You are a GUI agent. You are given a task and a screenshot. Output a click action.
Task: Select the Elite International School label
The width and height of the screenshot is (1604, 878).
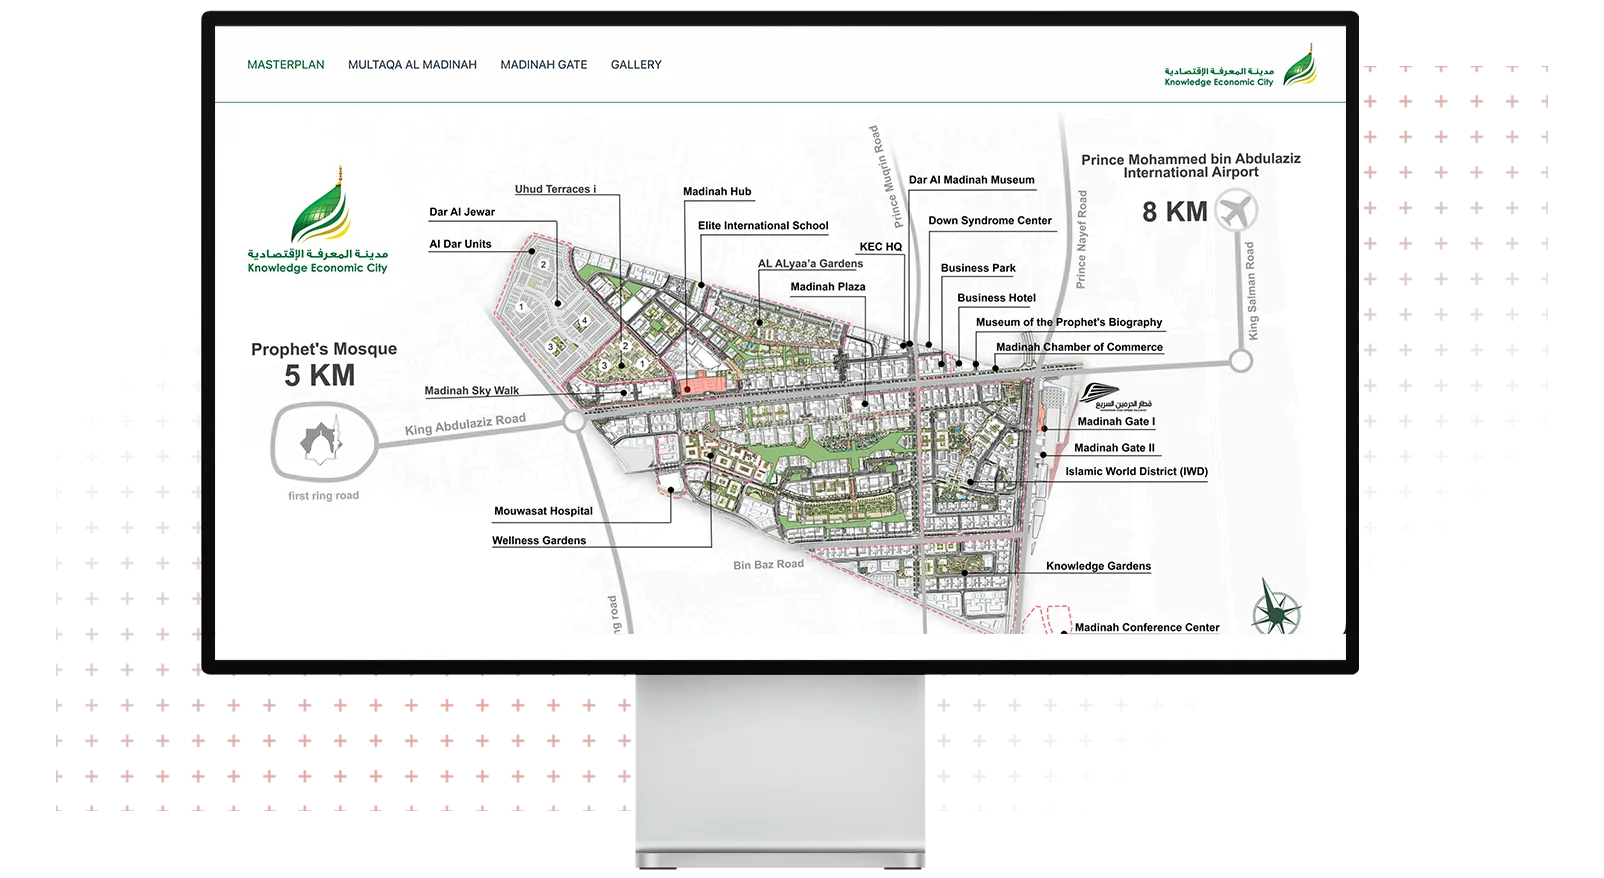tap(763, 226)
